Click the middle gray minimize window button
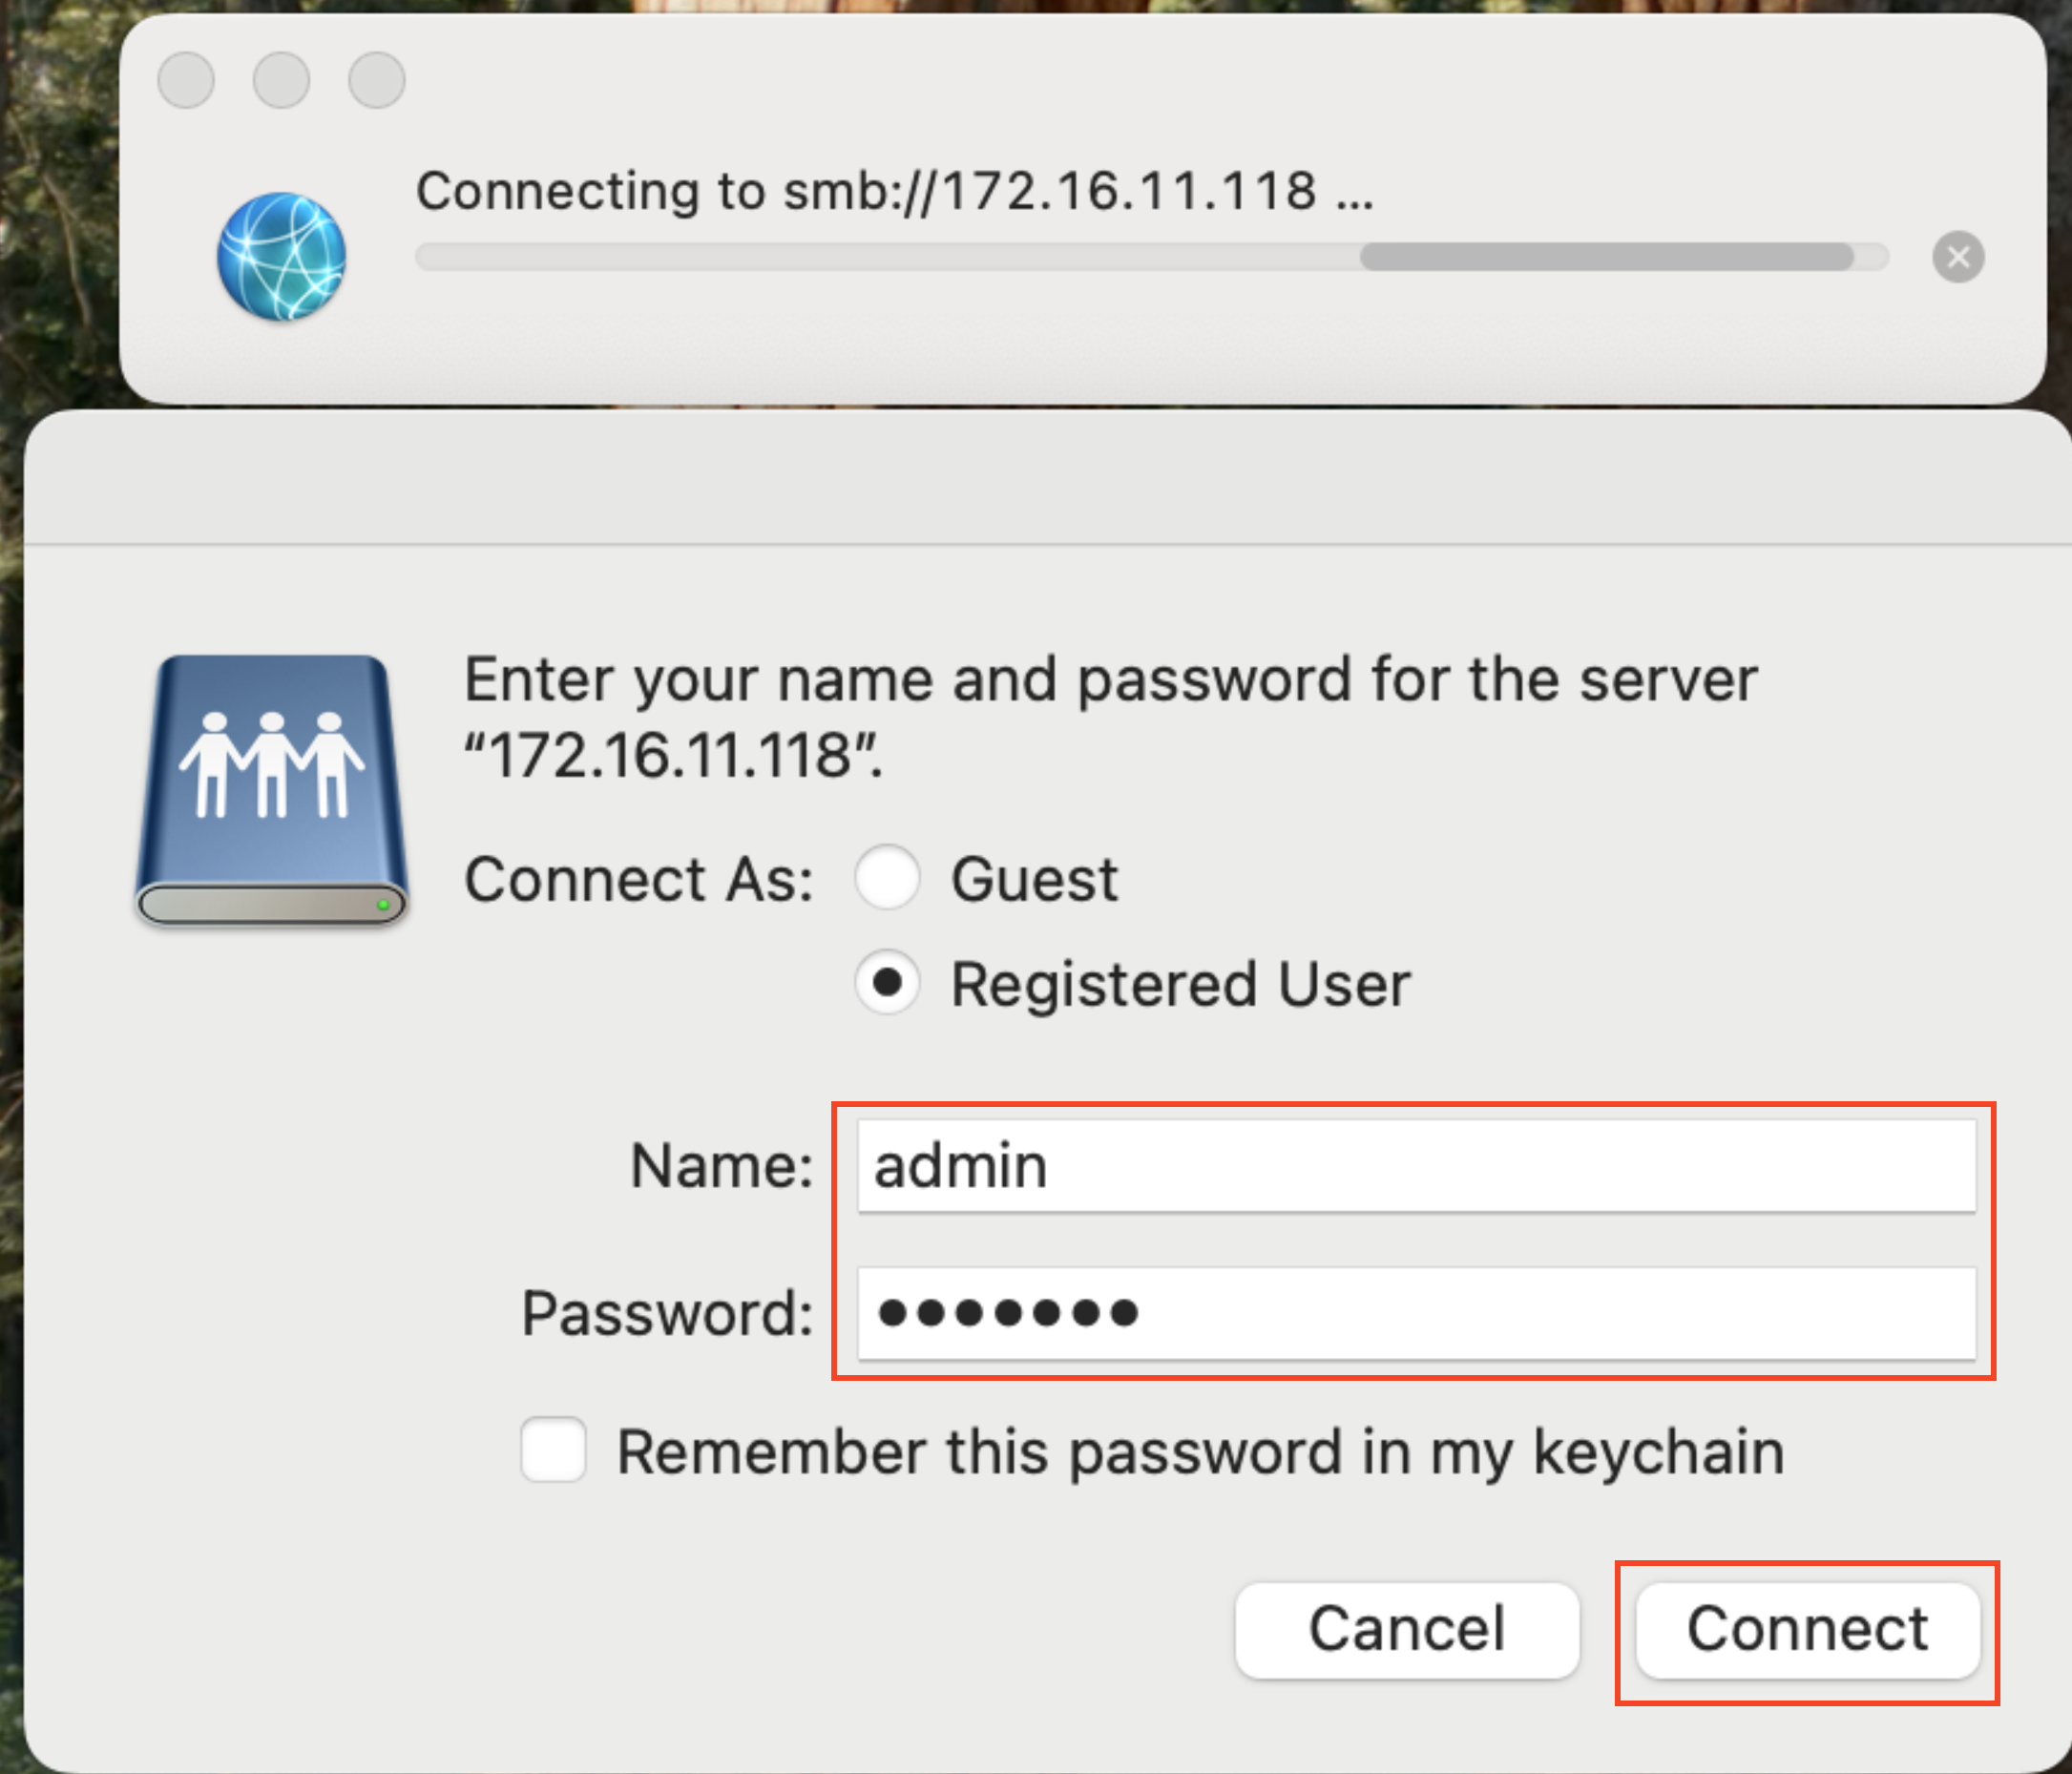 281,80
